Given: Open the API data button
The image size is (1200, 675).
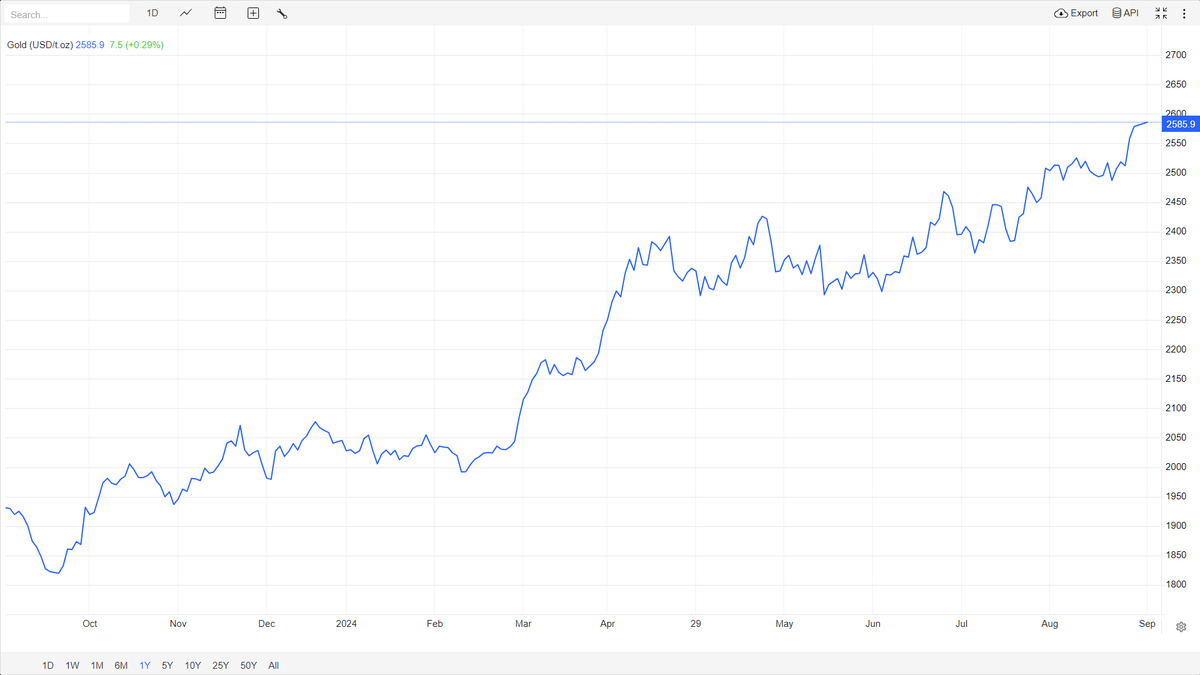Looking at the screenshot, I should coord(1125,13).
